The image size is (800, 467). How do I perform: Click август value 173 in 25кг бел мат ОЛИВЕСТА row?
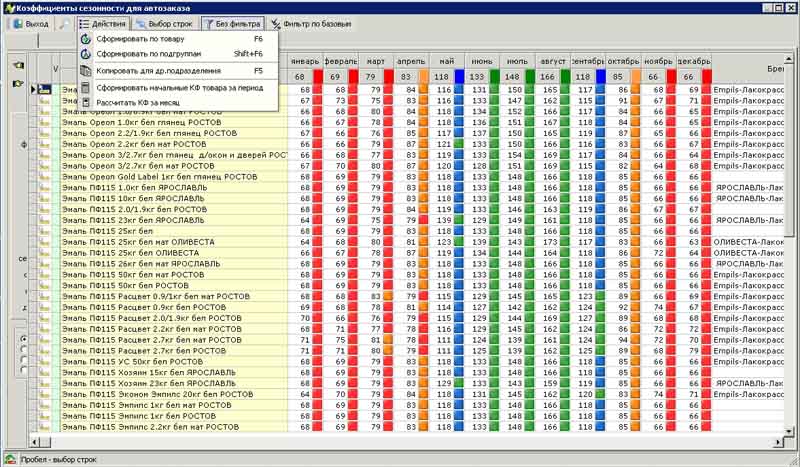(x=550, y=242)
